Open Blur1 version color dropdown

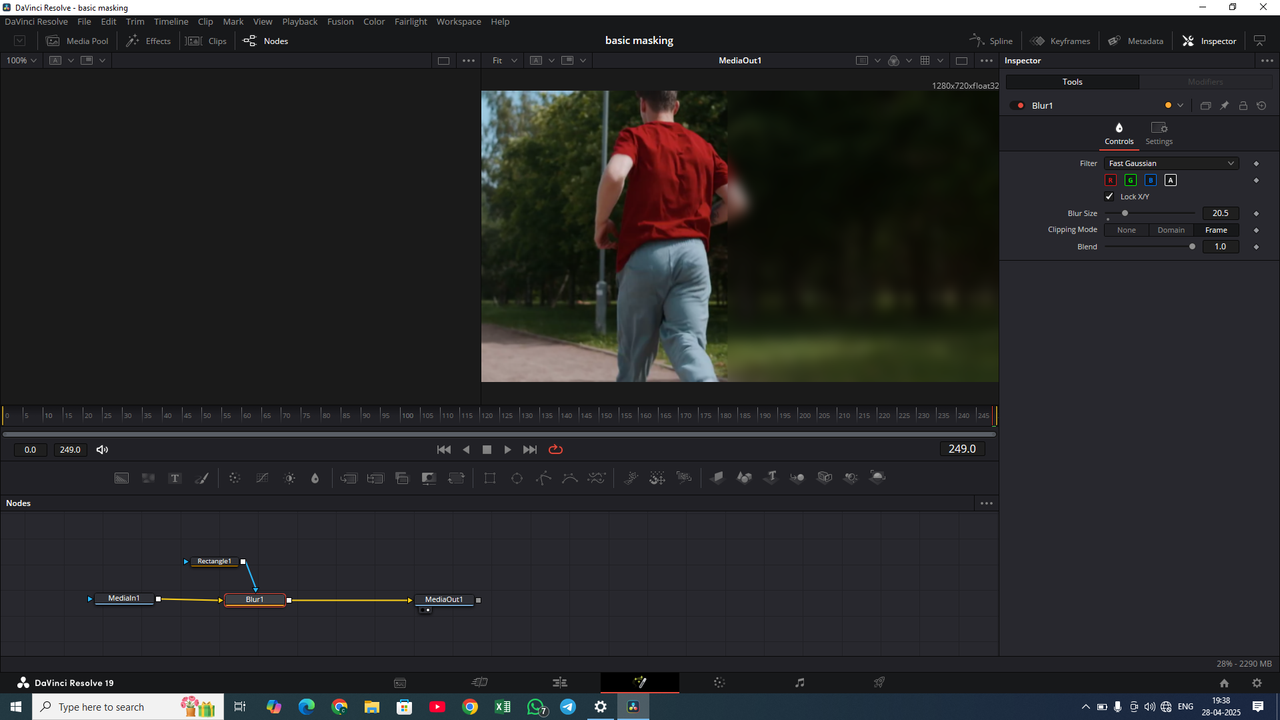(x=1177, y=105)
